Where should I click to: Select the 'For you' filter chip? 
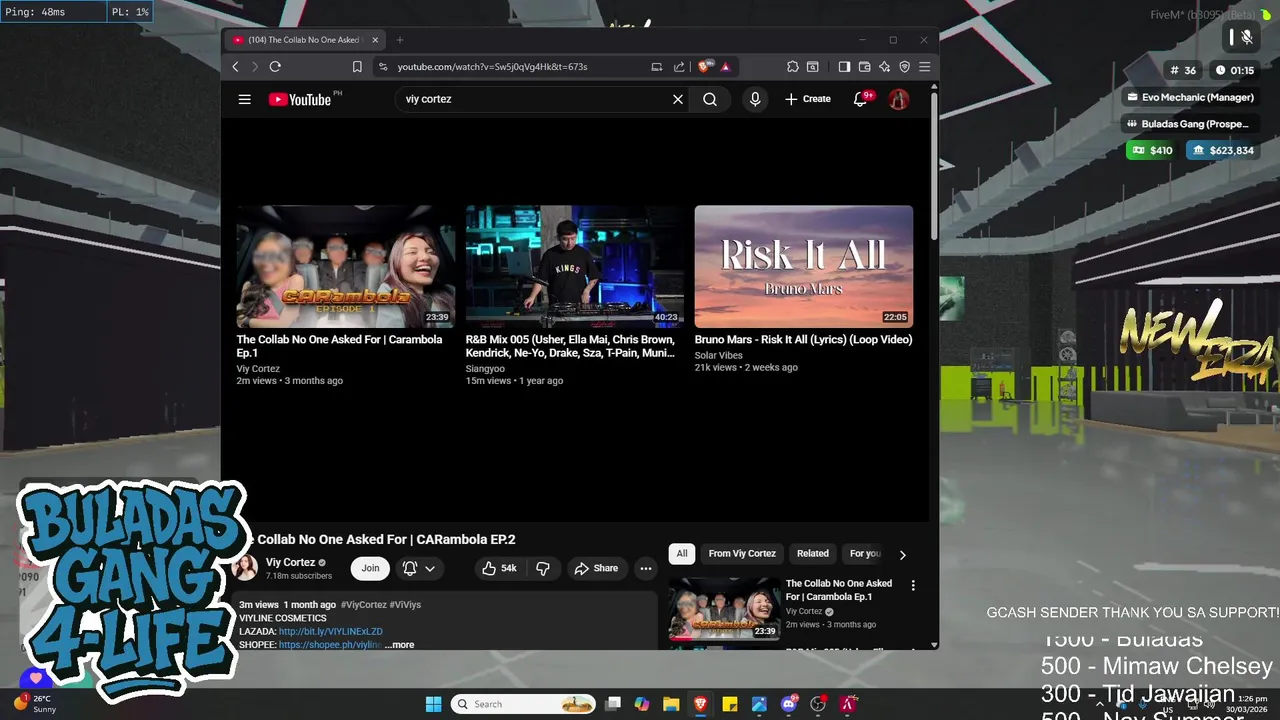coord(865,553)
